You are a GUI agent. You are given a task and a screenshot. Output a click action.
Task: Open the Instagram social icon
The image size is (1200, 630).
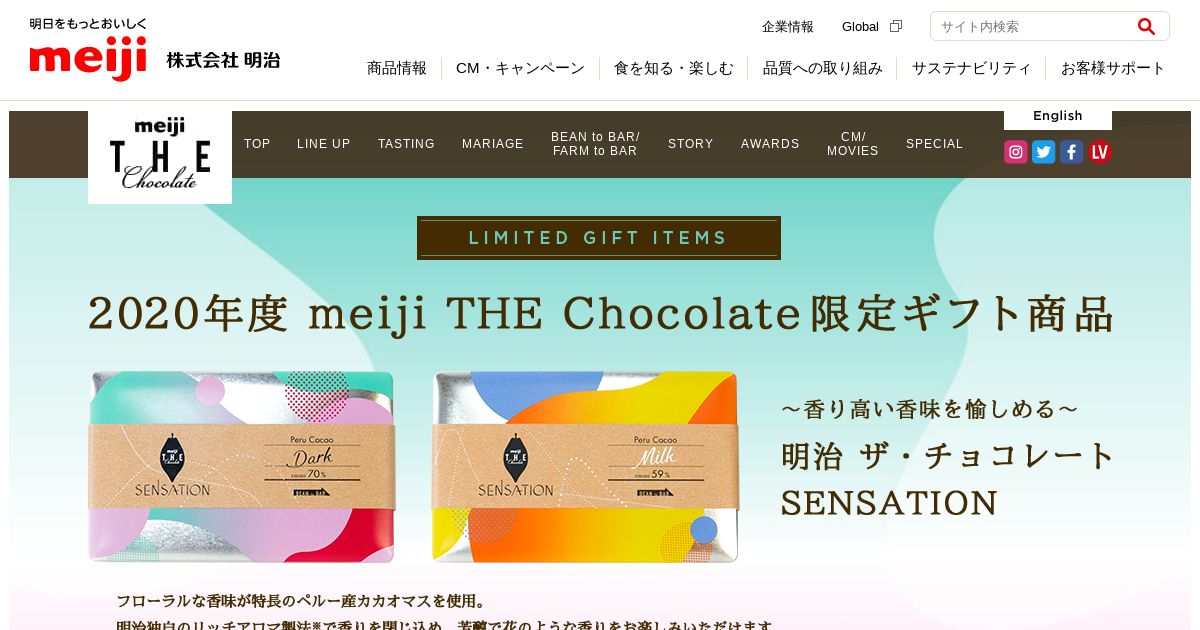click(x=1016, y=152)
